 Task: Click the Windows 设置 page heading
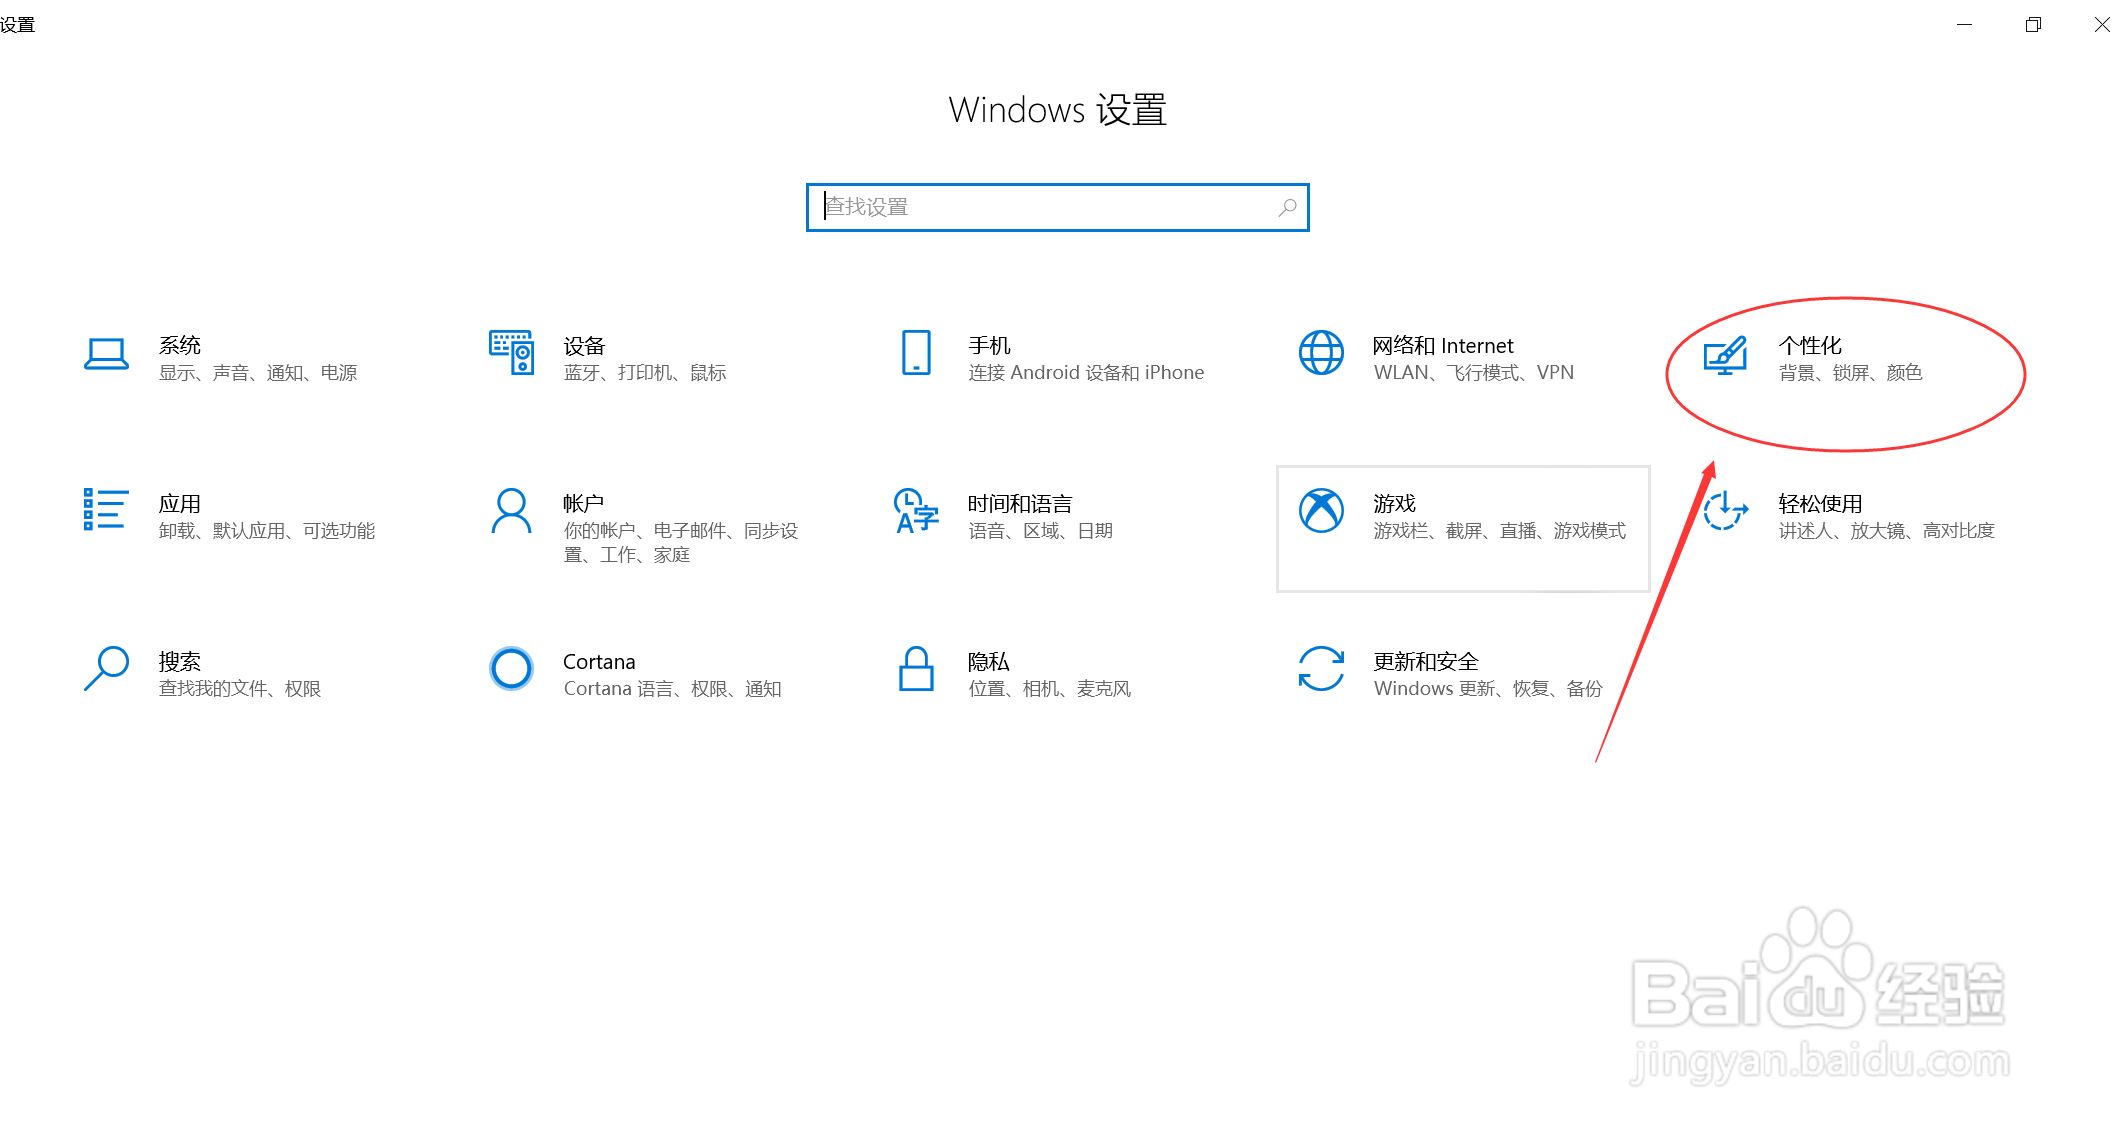1057,110
